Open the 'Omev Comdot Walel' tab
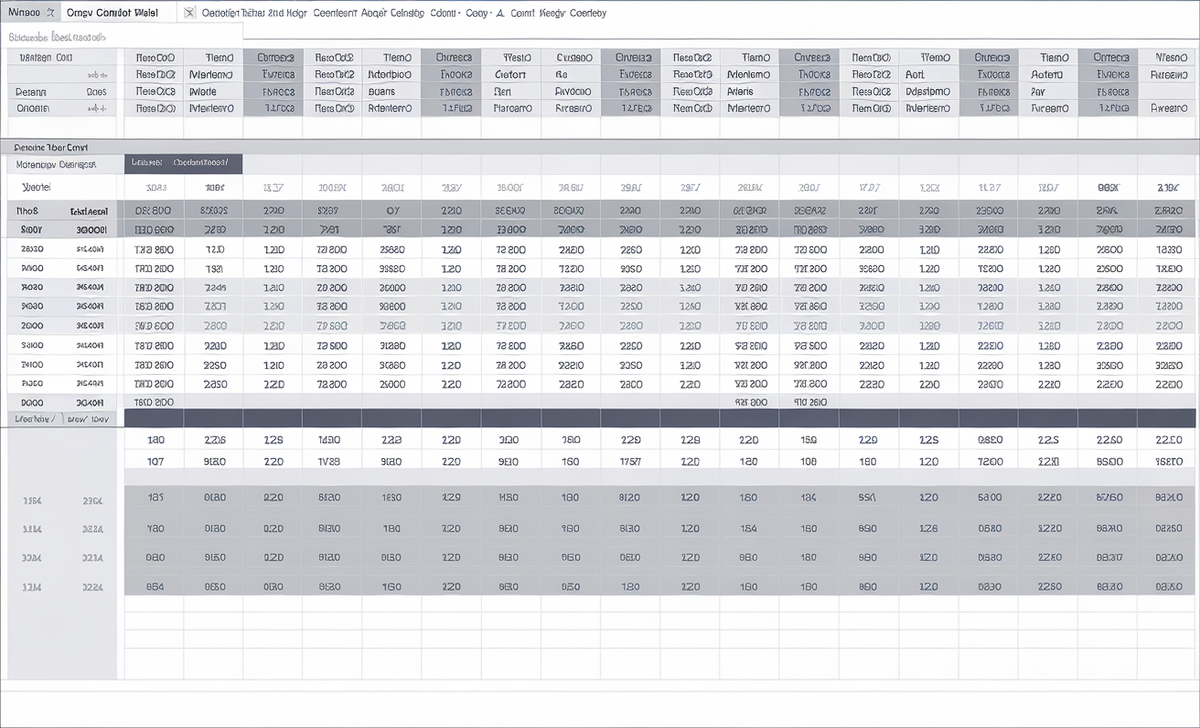Screen dimensions: 1200x728 111,13
